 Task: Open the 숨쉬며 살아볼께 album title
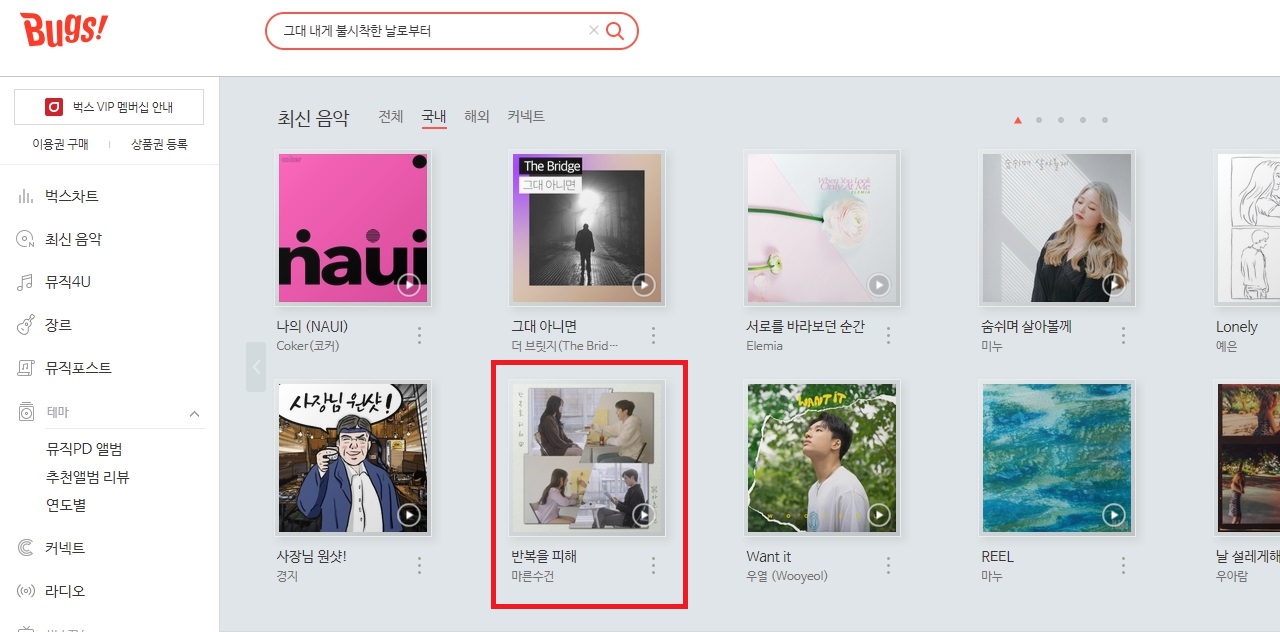(1026, 326)
